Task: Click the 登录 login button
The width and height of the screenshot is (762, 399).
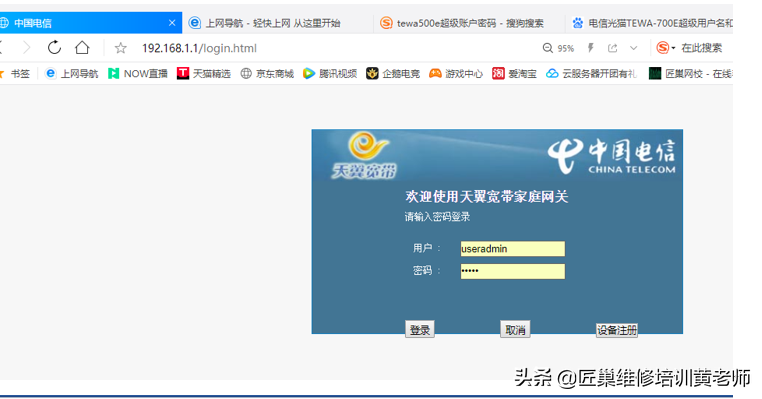Action: pyautogui.click(x=420, y=330)
